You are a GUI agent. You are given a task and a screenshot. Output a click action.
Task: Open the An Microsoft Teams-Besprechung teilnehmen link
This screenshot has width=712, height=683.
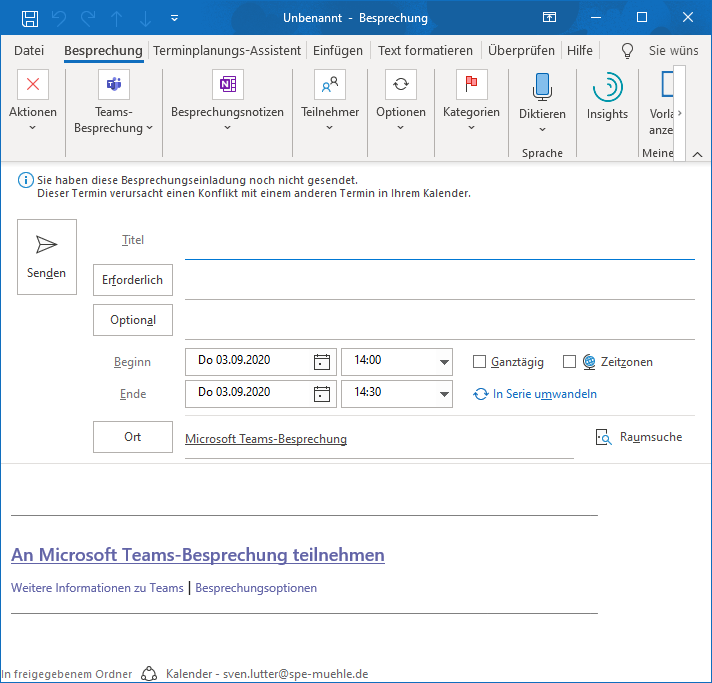coord(198,555)
